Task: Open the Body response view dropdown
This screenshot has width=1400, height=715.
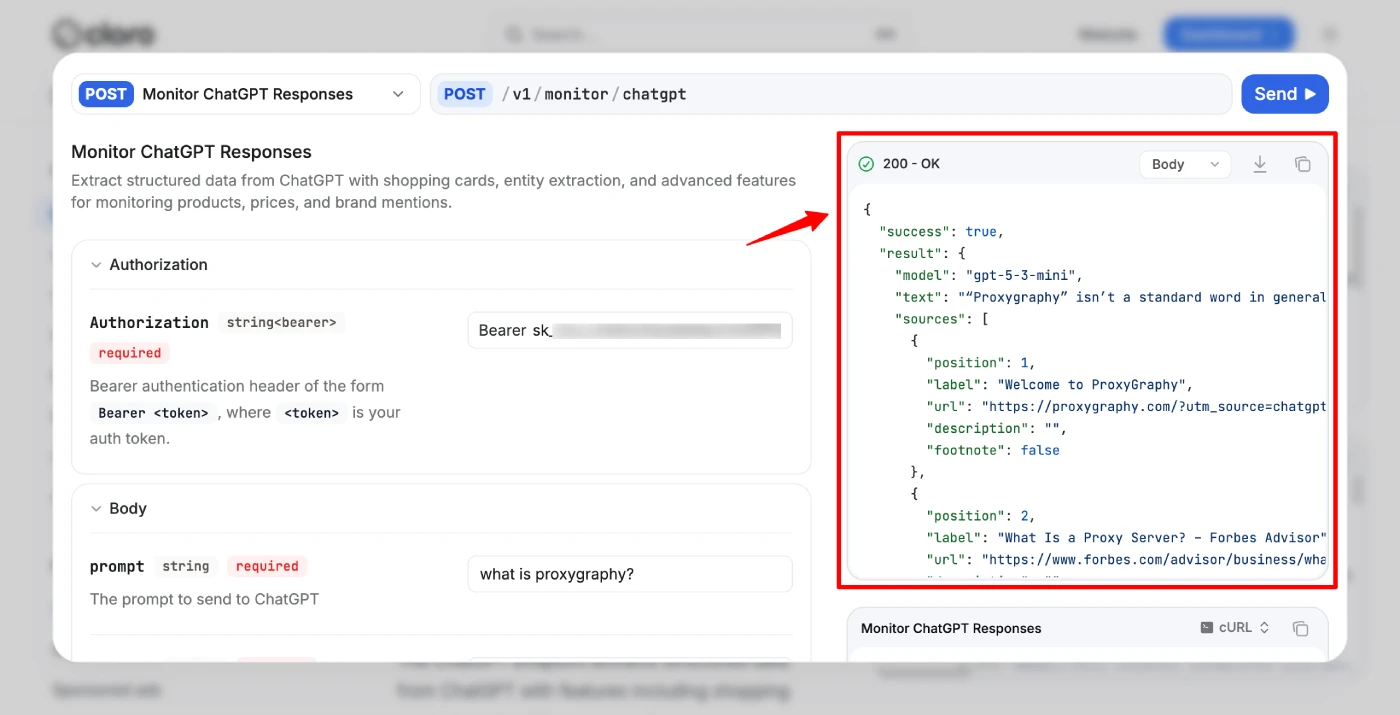Action: click(1185, 164)
